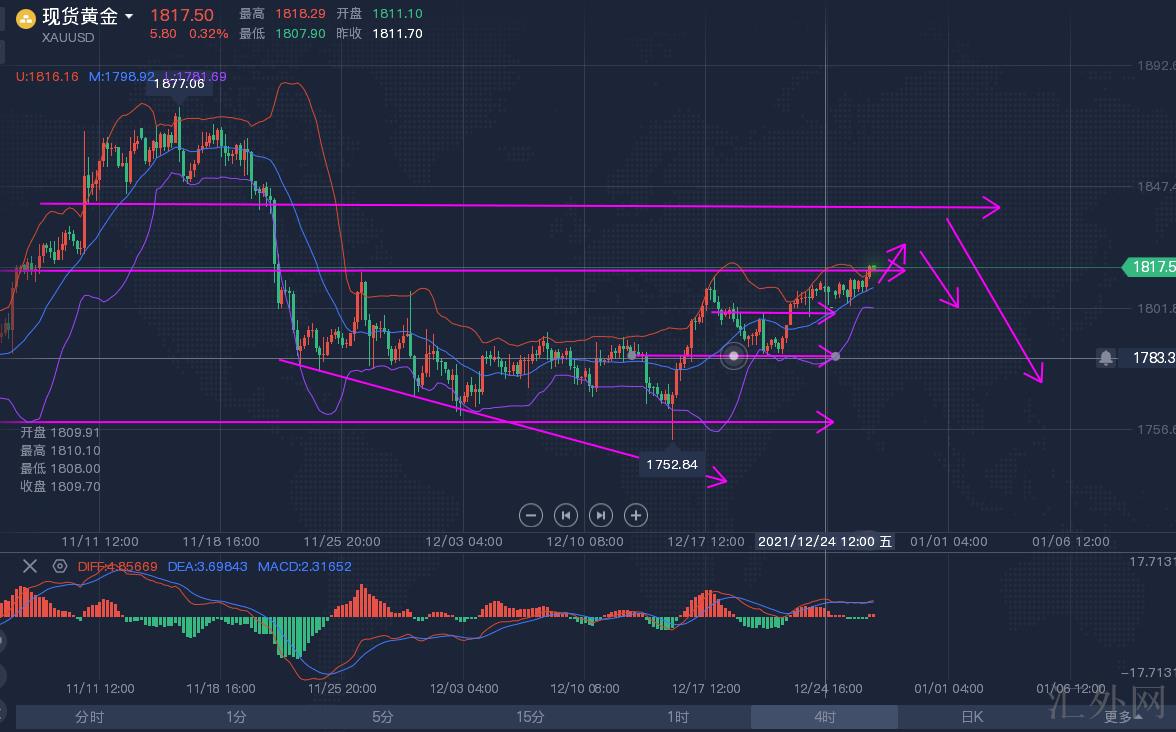The height and width of the screenshot is (732, 1176).
Task: Switch chart to 5分 interval
Action: coord(383,717)
